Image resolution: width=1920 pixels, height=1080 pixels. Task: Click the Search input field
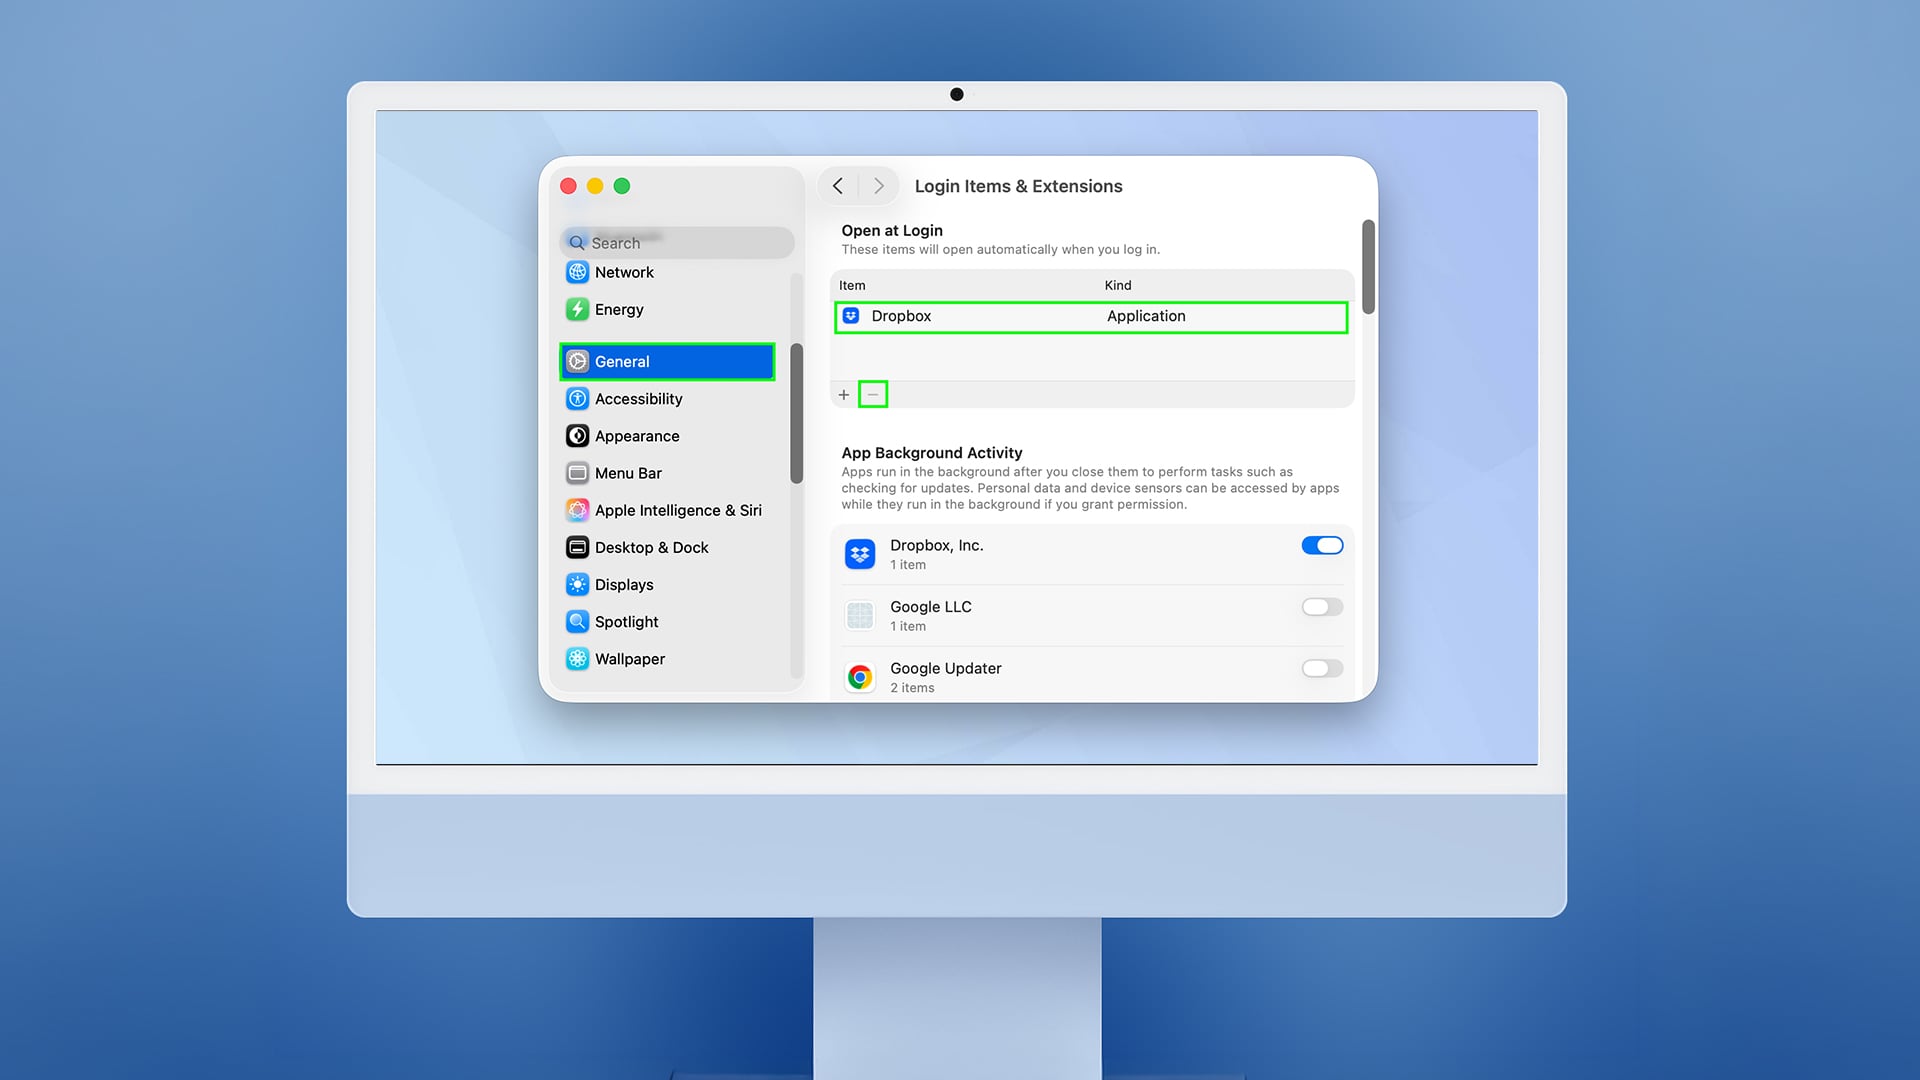coord(677,243)
